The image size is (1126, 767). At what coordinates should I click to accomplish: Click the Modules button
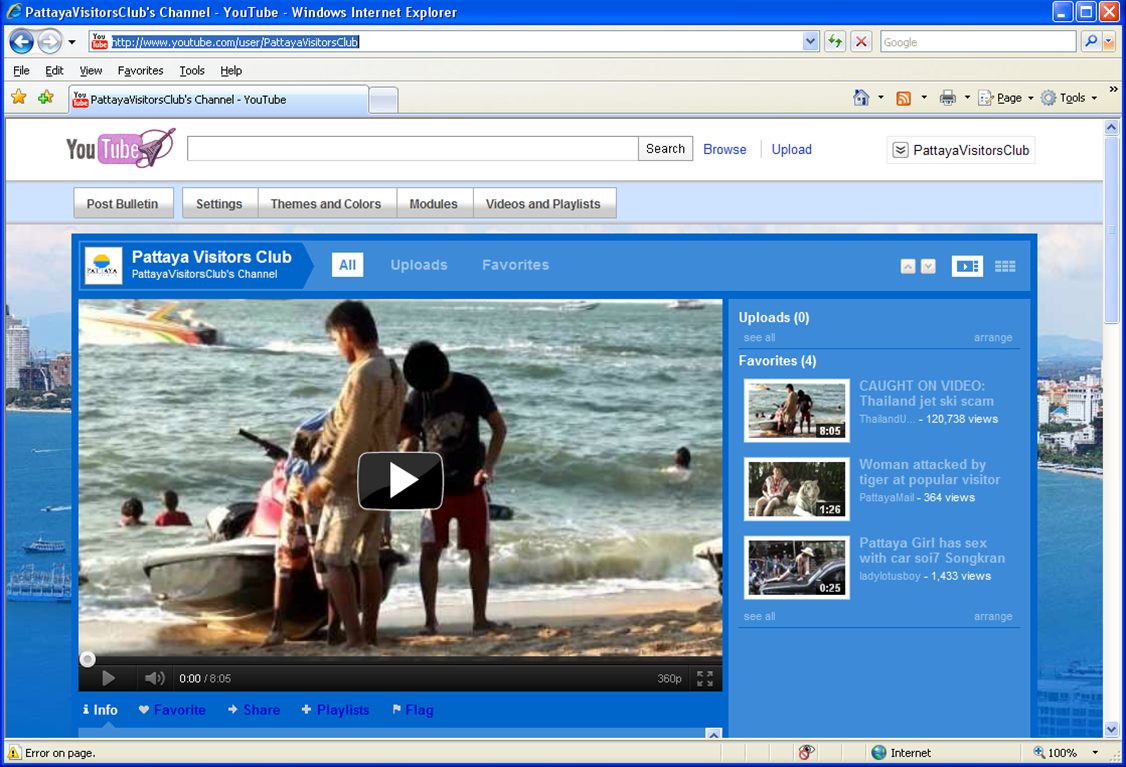point(434,203)
